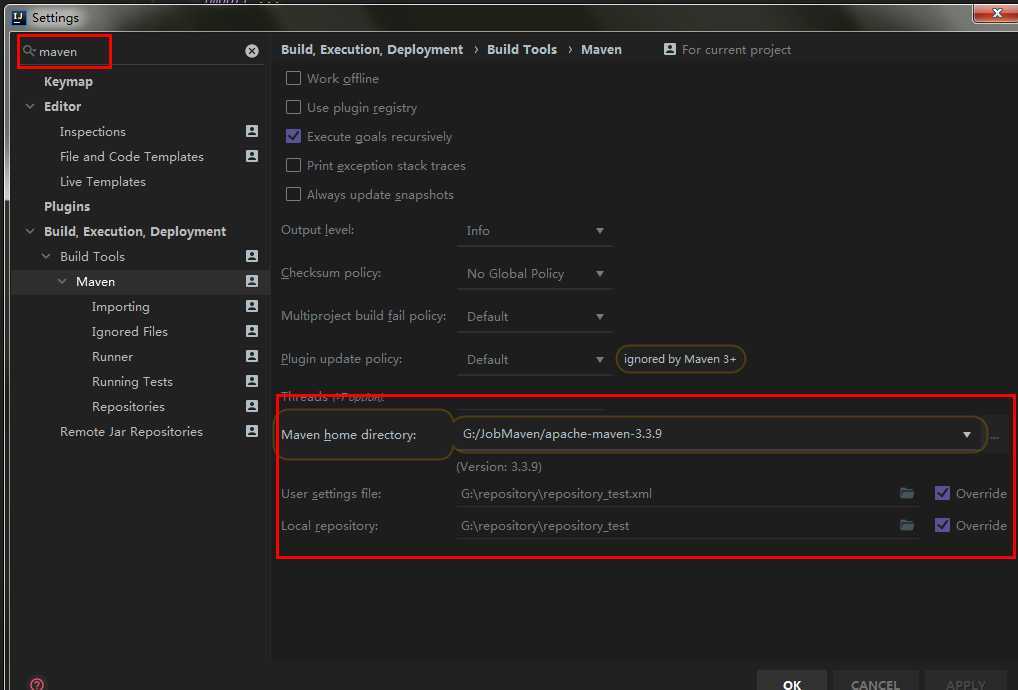The image size is (1018, 690).
Task: Clear the maven search text
Action: [252, 51]
